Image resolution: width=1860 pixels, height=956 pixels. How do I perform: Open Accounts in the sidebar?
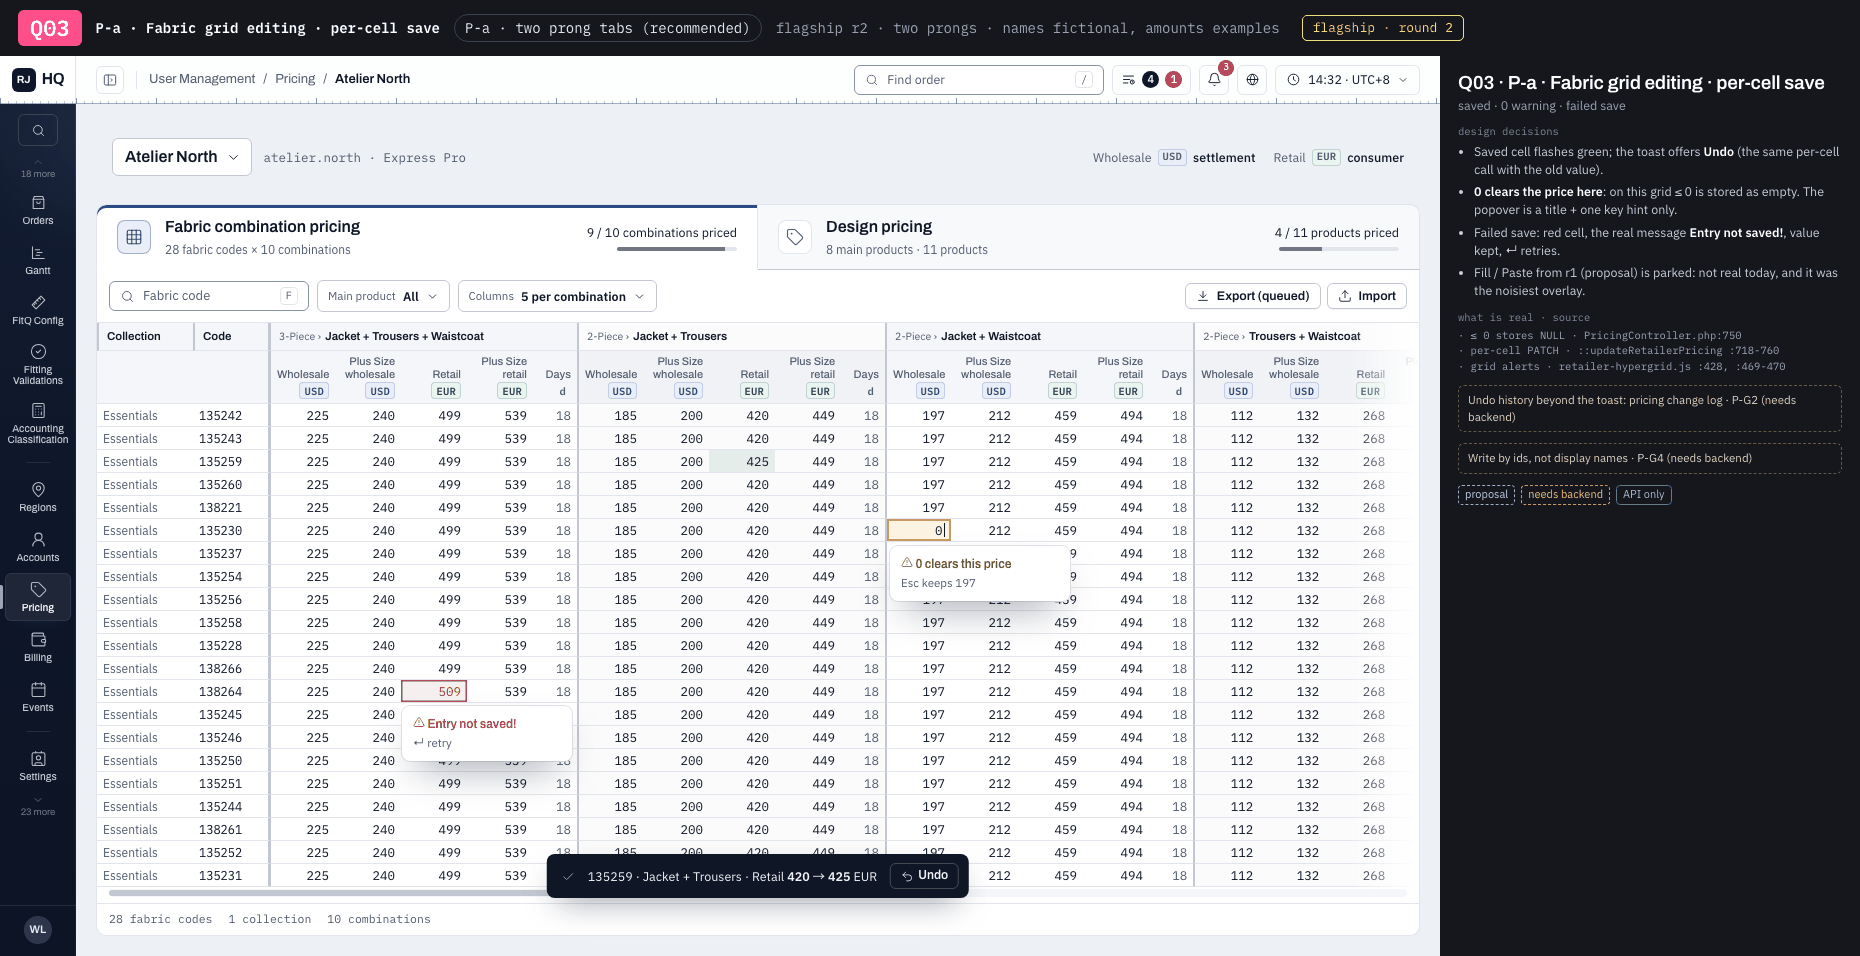(38, 547)
